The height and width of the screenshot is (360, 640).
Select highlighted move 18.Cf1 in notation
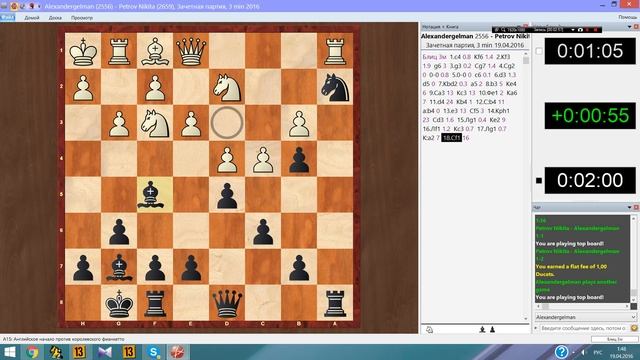451,138
